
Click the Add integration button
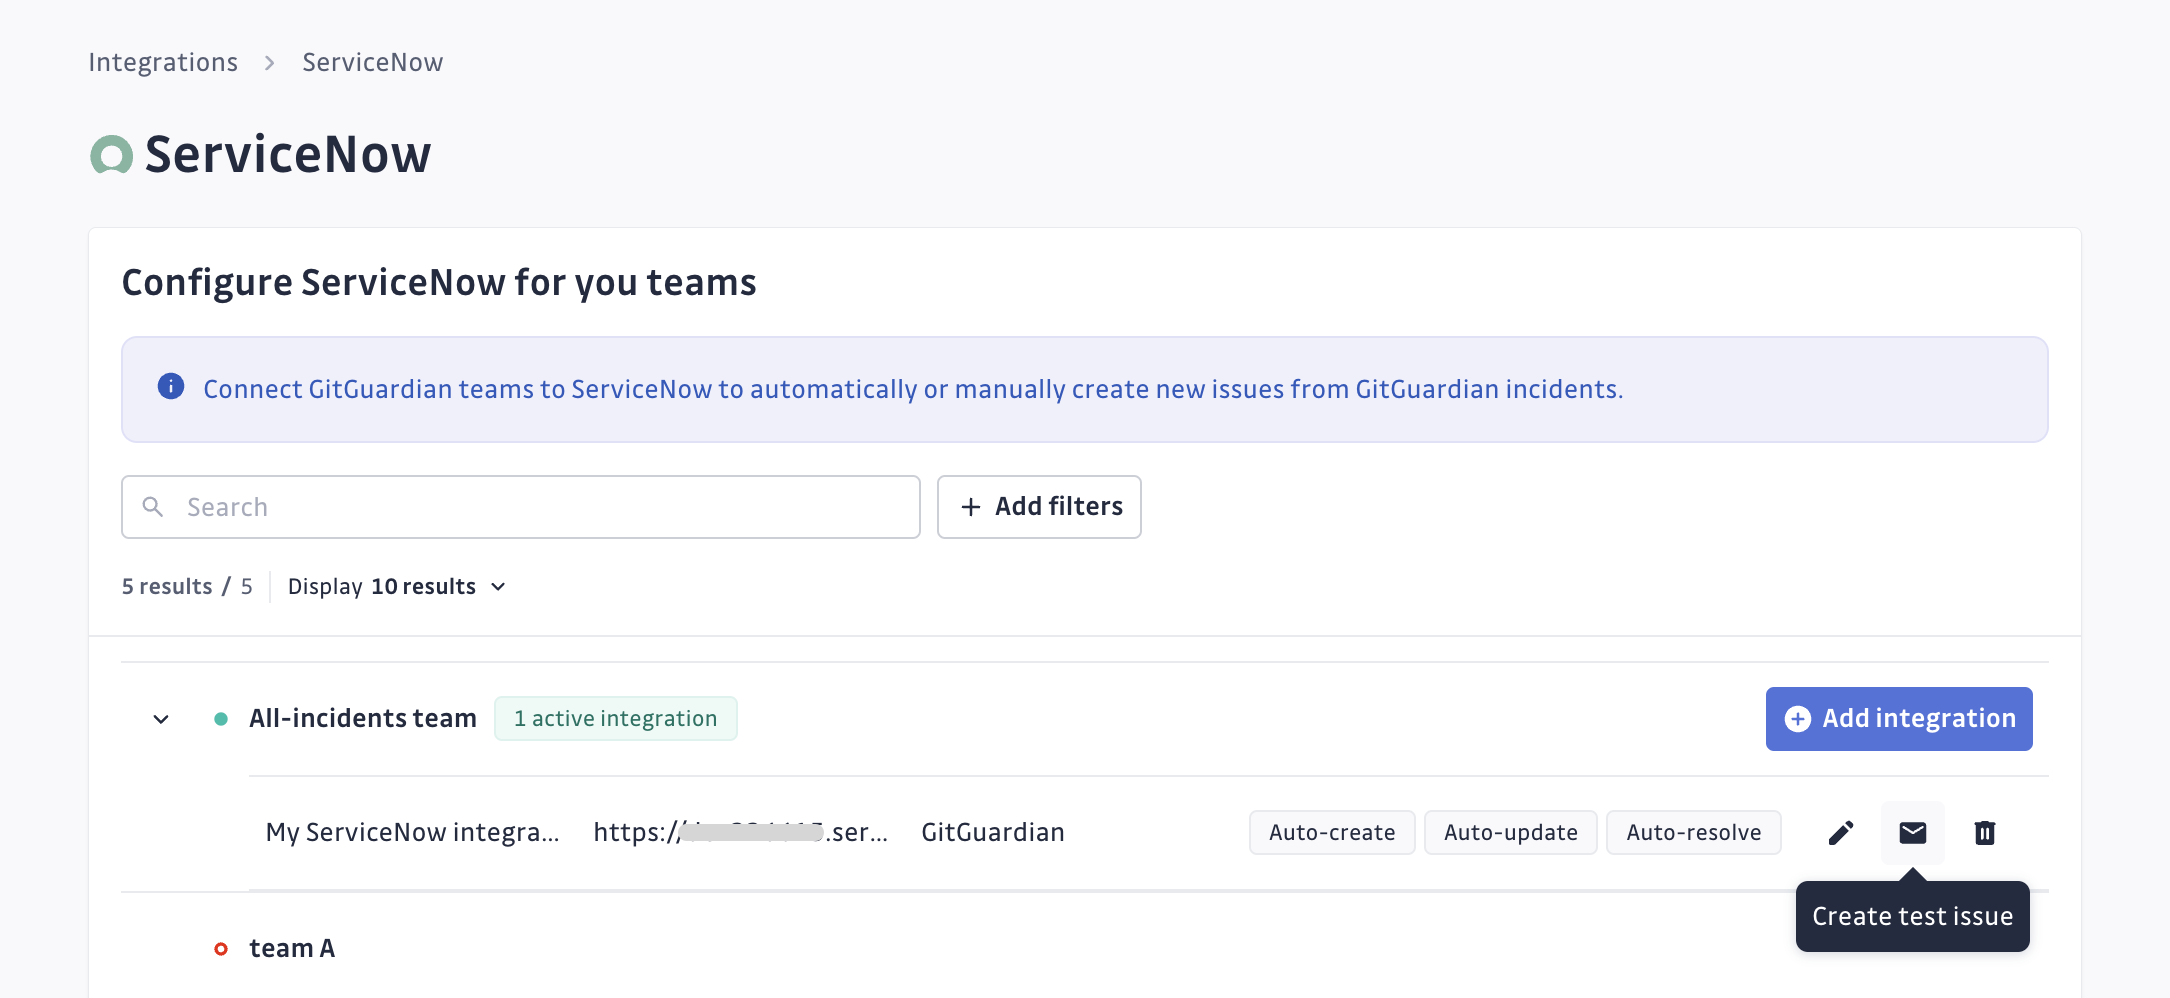click(x=1898, y=718)
